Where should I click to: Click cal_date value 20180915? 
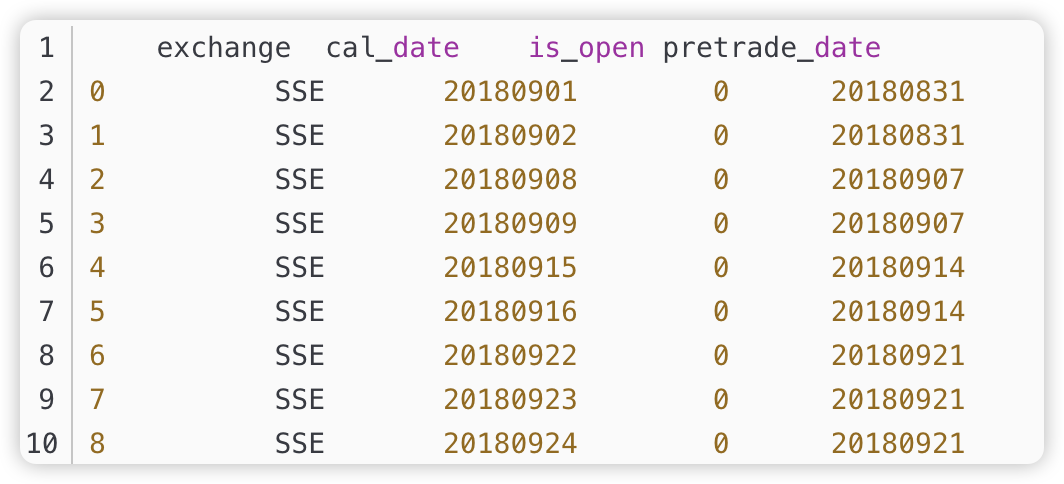coord(510,267)
